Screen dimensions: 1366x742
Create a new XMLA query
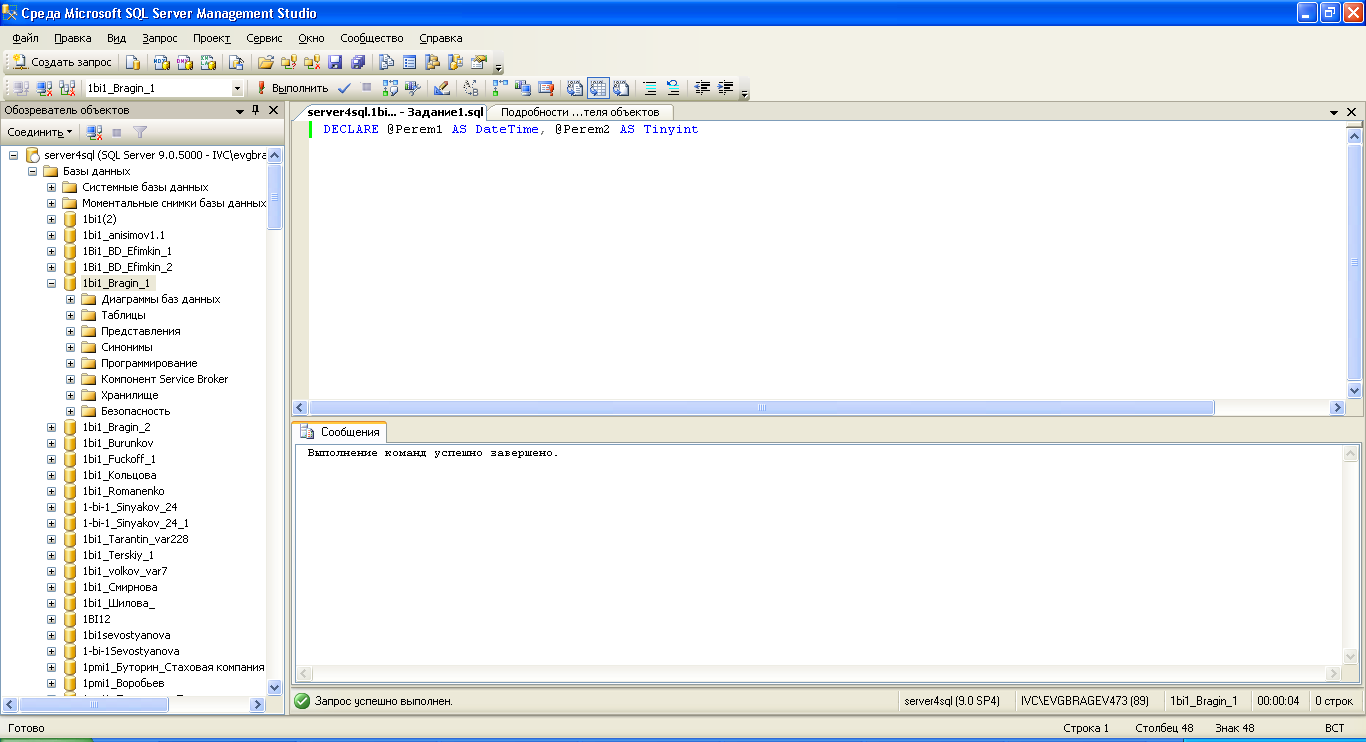click(x=208, y=62)
